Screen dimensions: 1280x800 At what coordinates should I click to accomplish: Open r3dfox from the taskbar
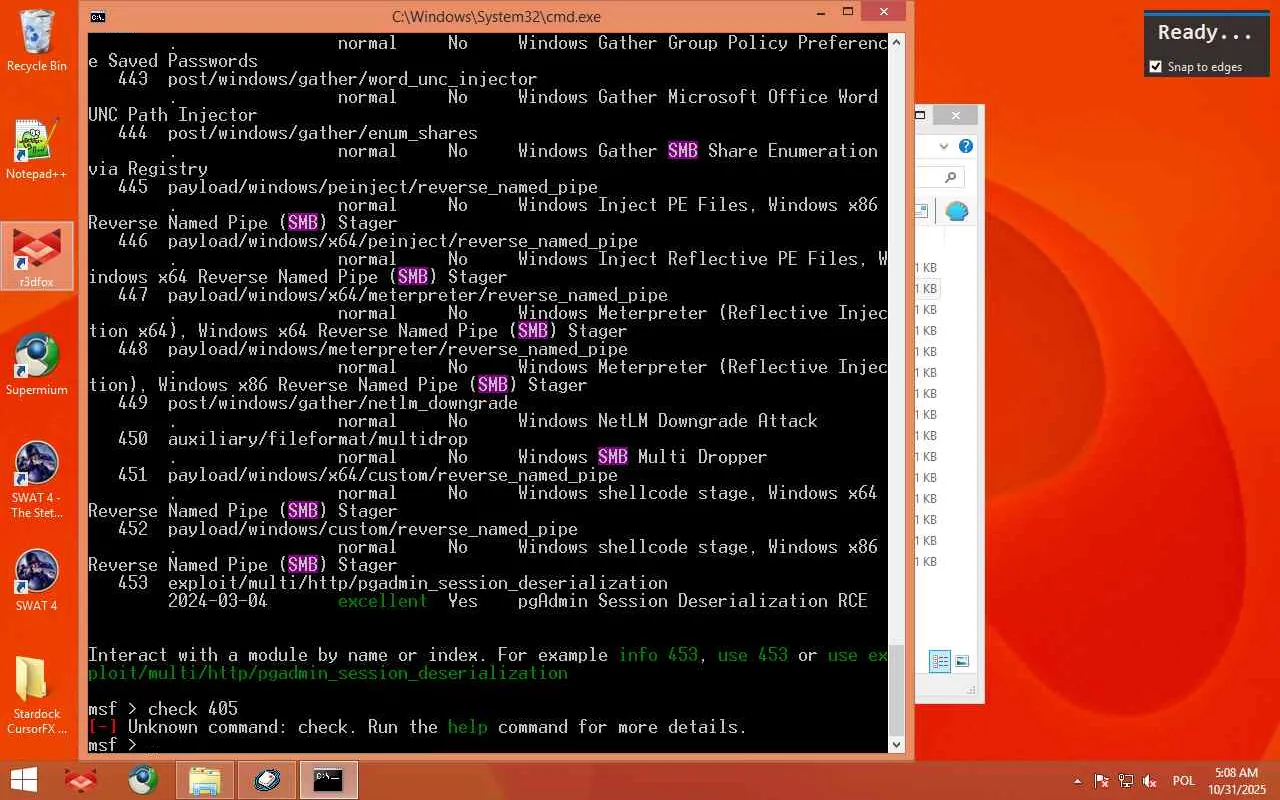[x=82, y=780]
